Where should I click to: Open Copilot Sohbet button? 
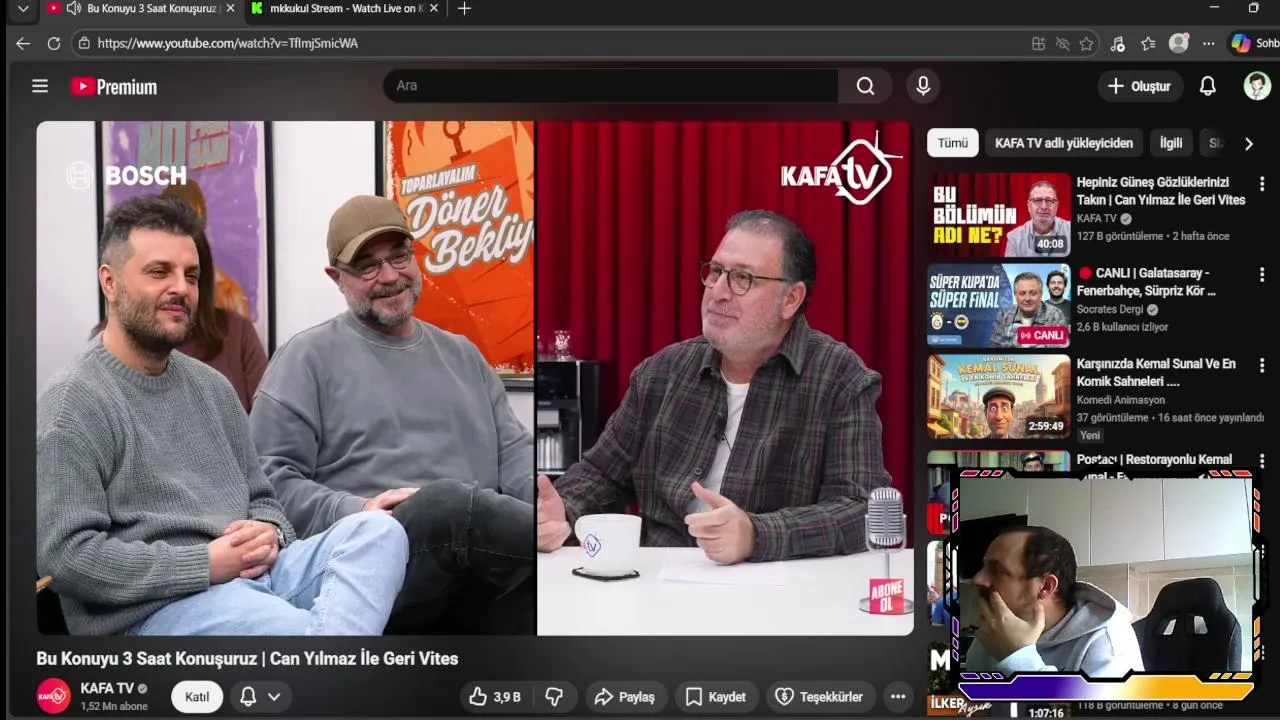point(1255,43)
